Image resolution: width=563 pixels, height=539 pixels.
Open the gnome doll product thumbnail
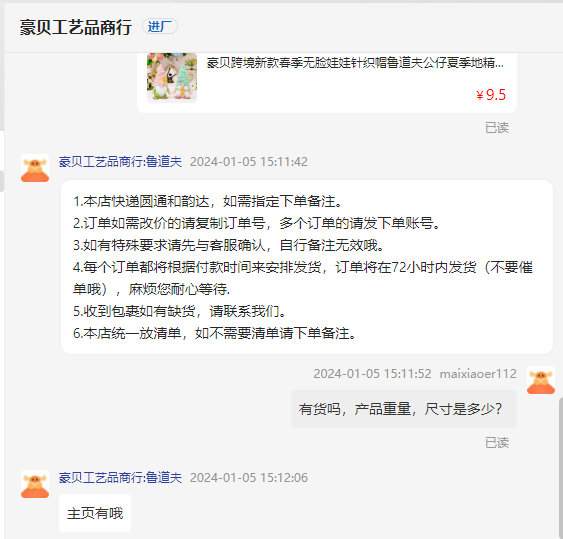[x=172, y=78]
